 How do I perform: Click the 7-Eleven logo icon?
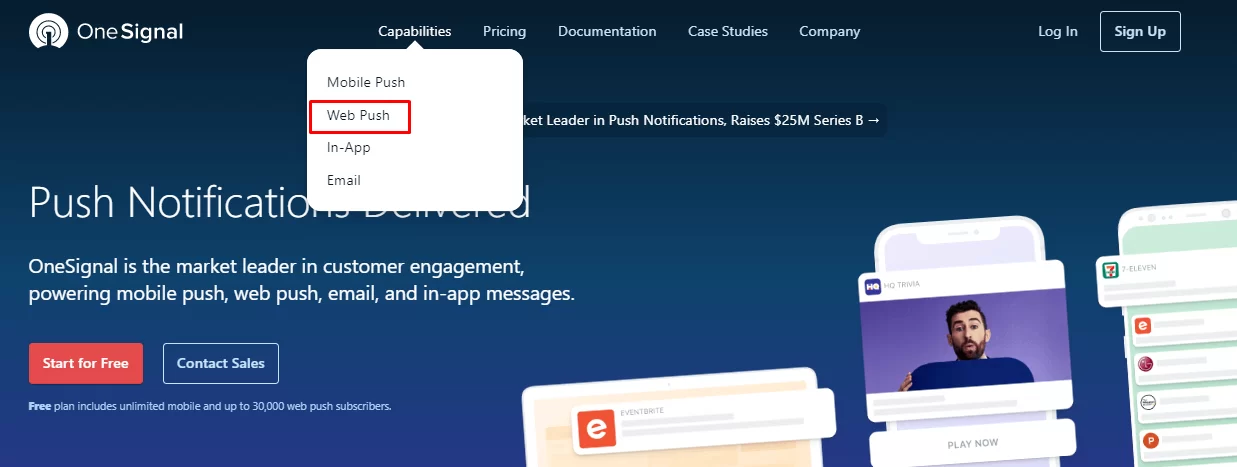click(1110, 269)
